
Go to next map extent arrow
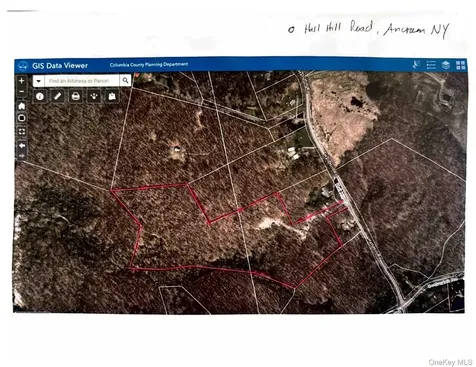coord(22,156)
